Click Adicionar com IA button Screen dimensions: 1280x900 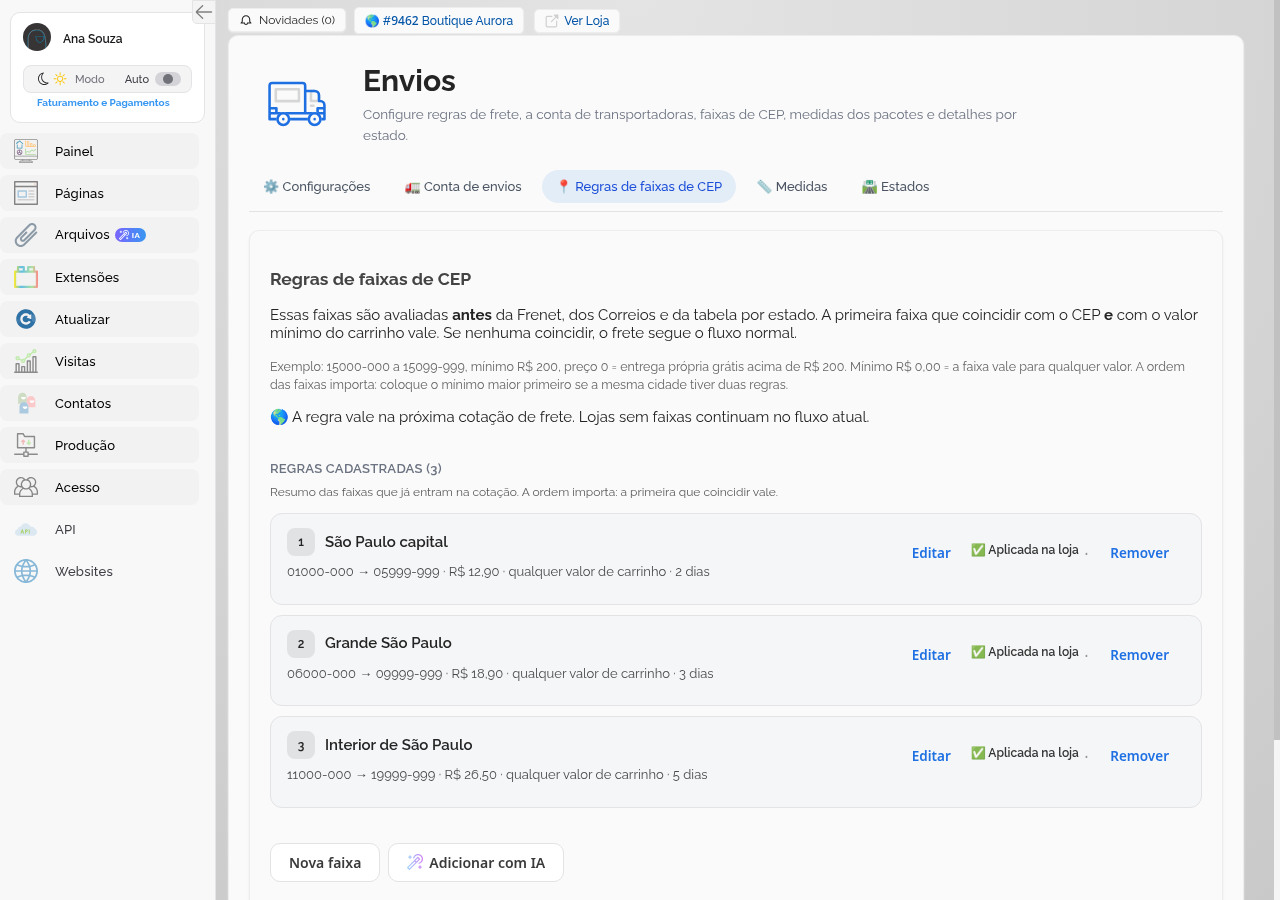[x=476, y=862]
